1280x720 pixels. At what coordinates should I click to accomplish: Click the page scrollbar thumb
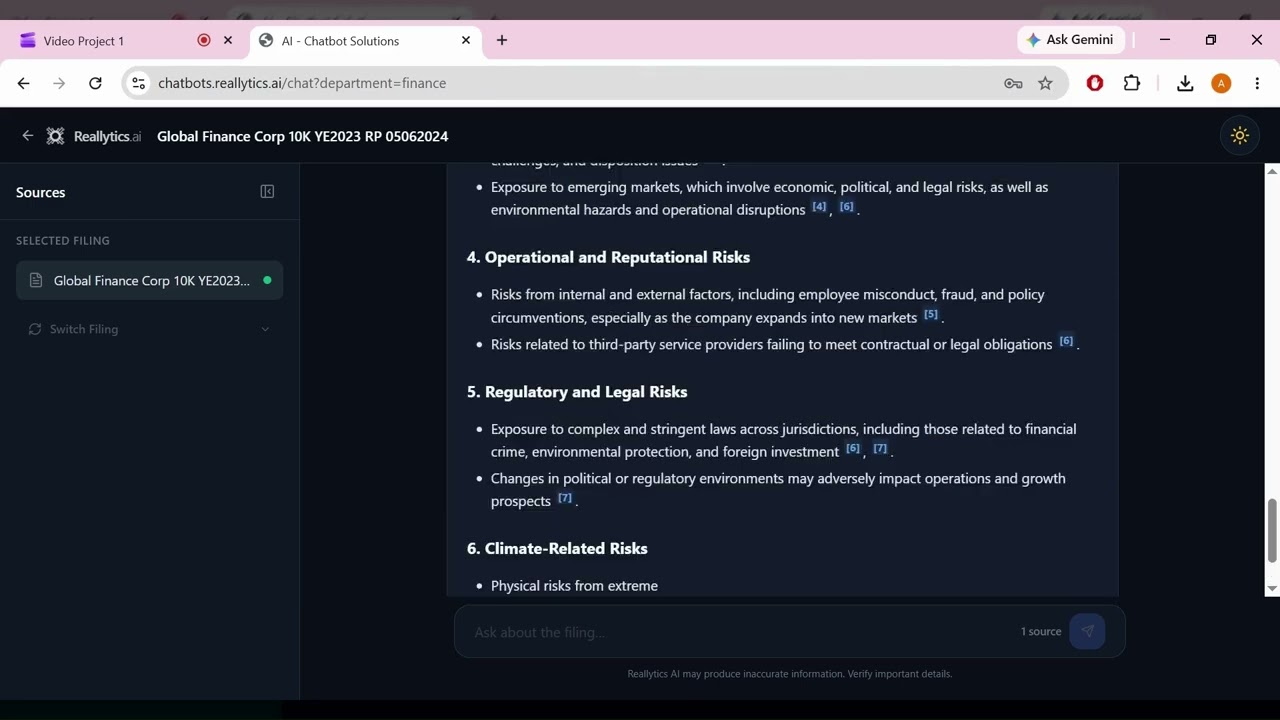[1272, 531]
